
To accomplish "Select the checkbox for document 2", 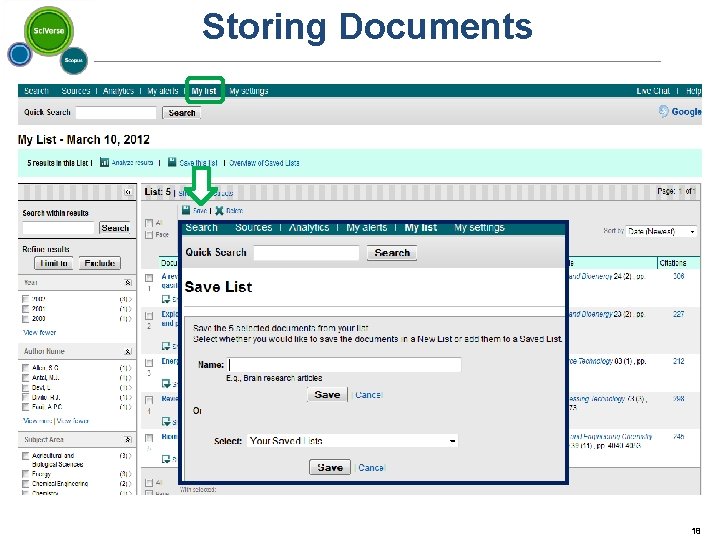I will [149, 315].
